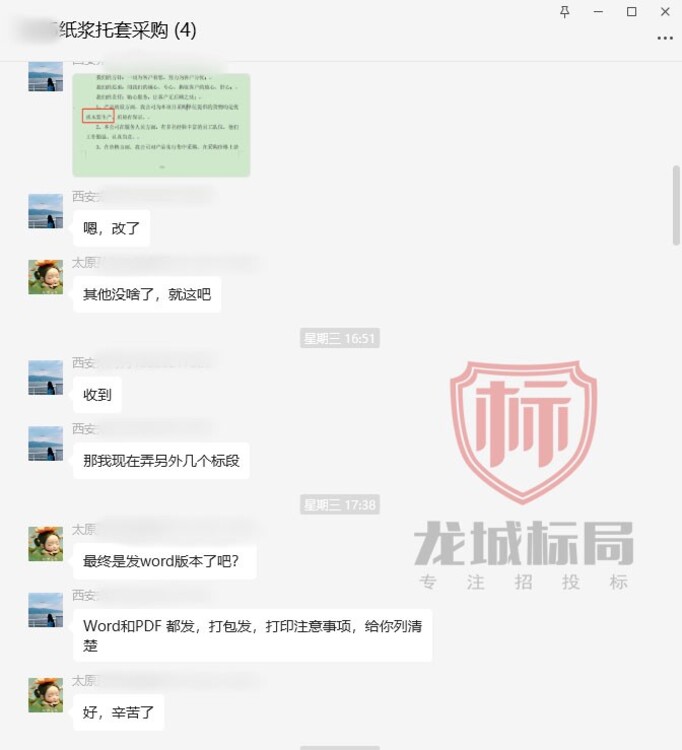The image size is (682, 750).
Task: Click avatar next to "最终是发word版本了吧?"
Action: coord(45,544)
